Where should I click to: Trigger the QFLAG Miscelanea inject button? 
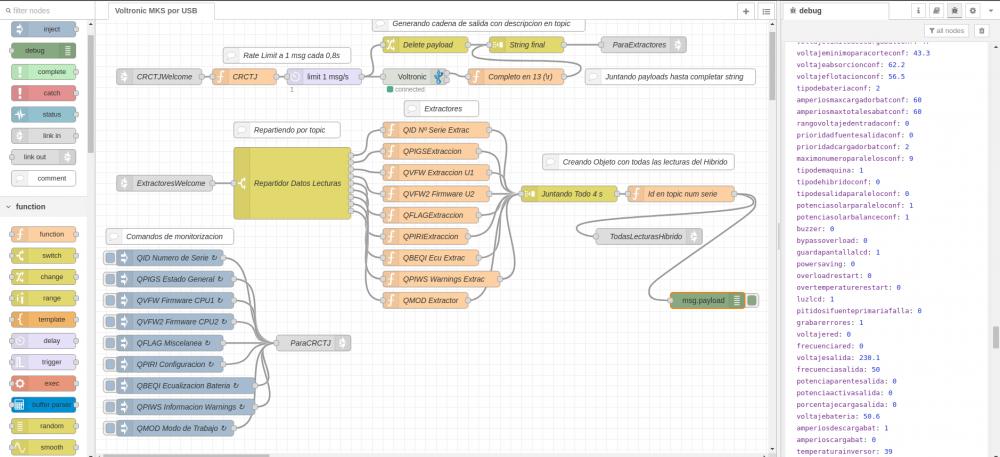(x=110, y=343)
